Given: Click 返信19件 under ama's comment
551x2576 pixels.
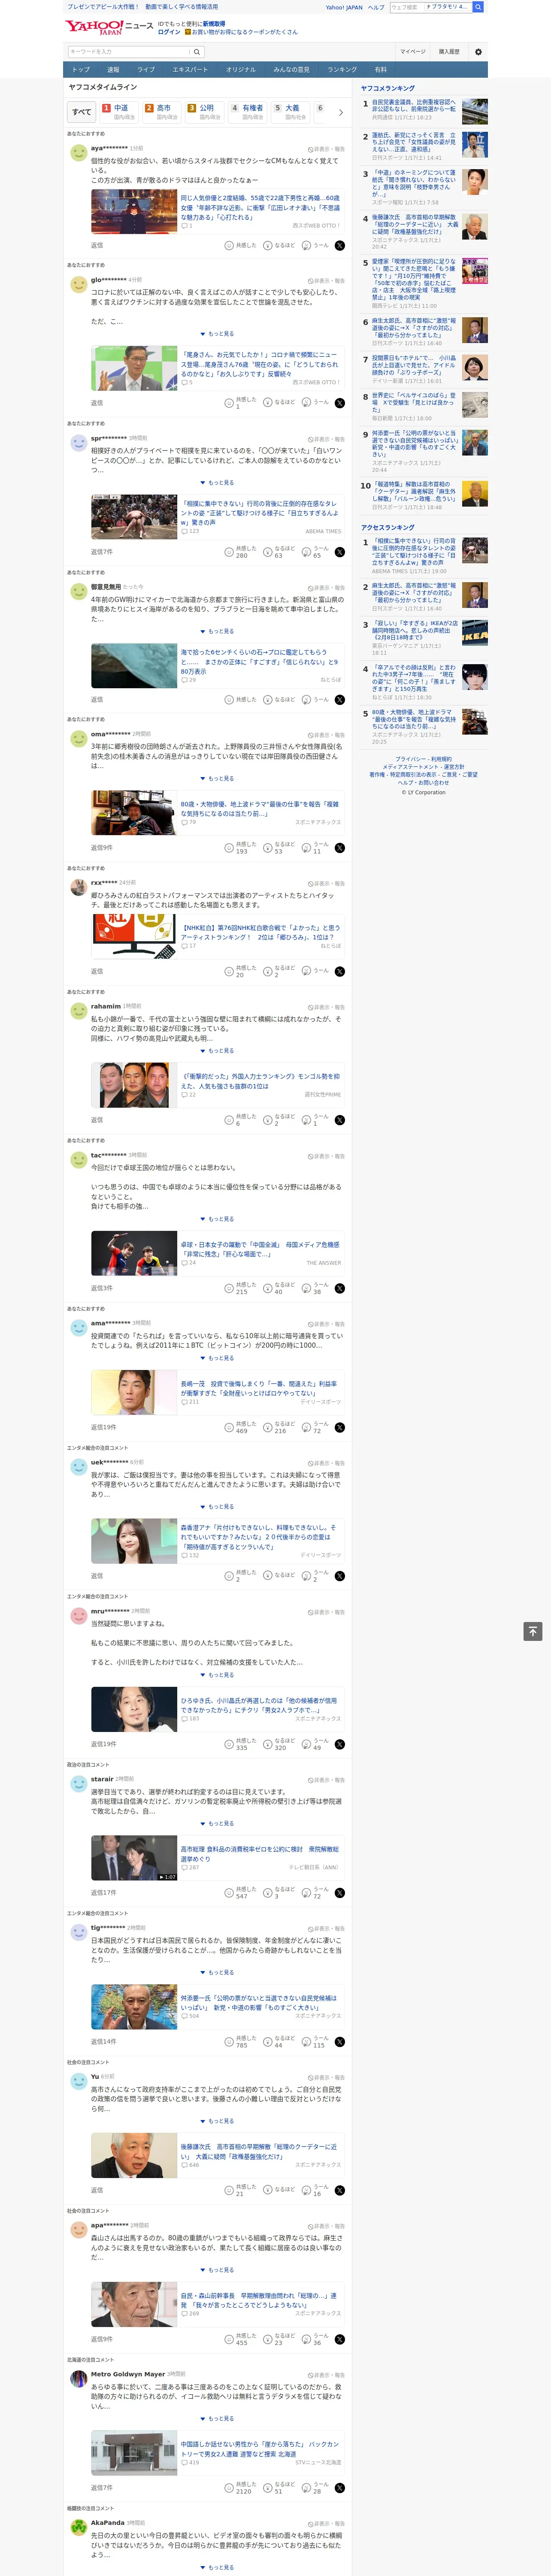Looking at the screenshot, I should [104, 1427].
